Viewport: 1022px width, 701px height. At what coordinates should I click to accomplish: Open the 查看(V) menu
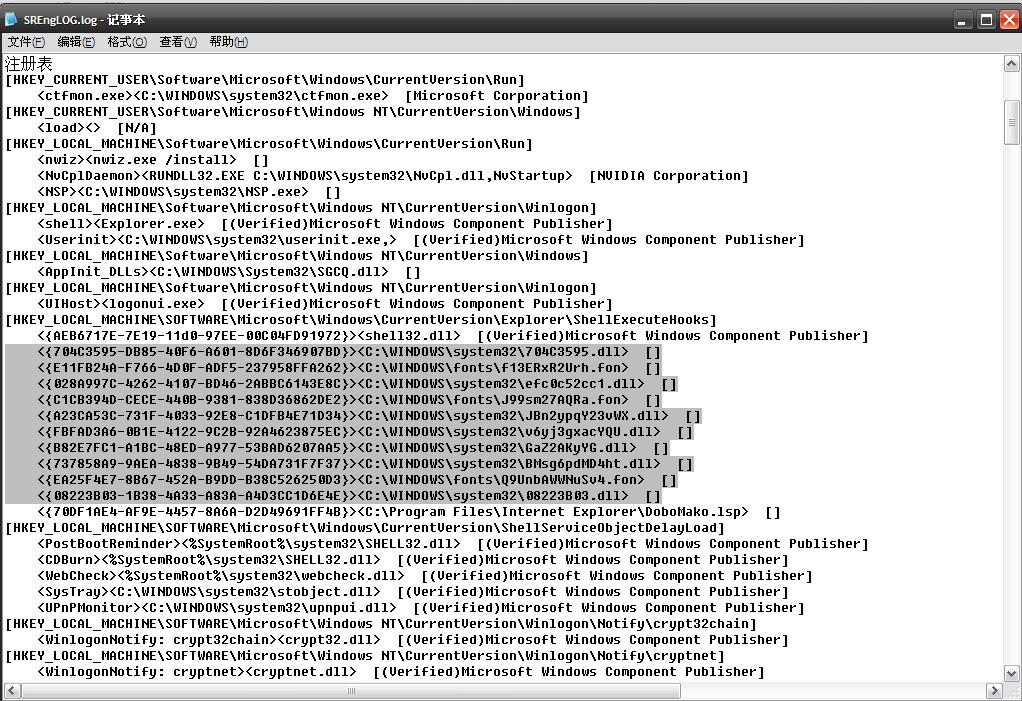[178, 42]
